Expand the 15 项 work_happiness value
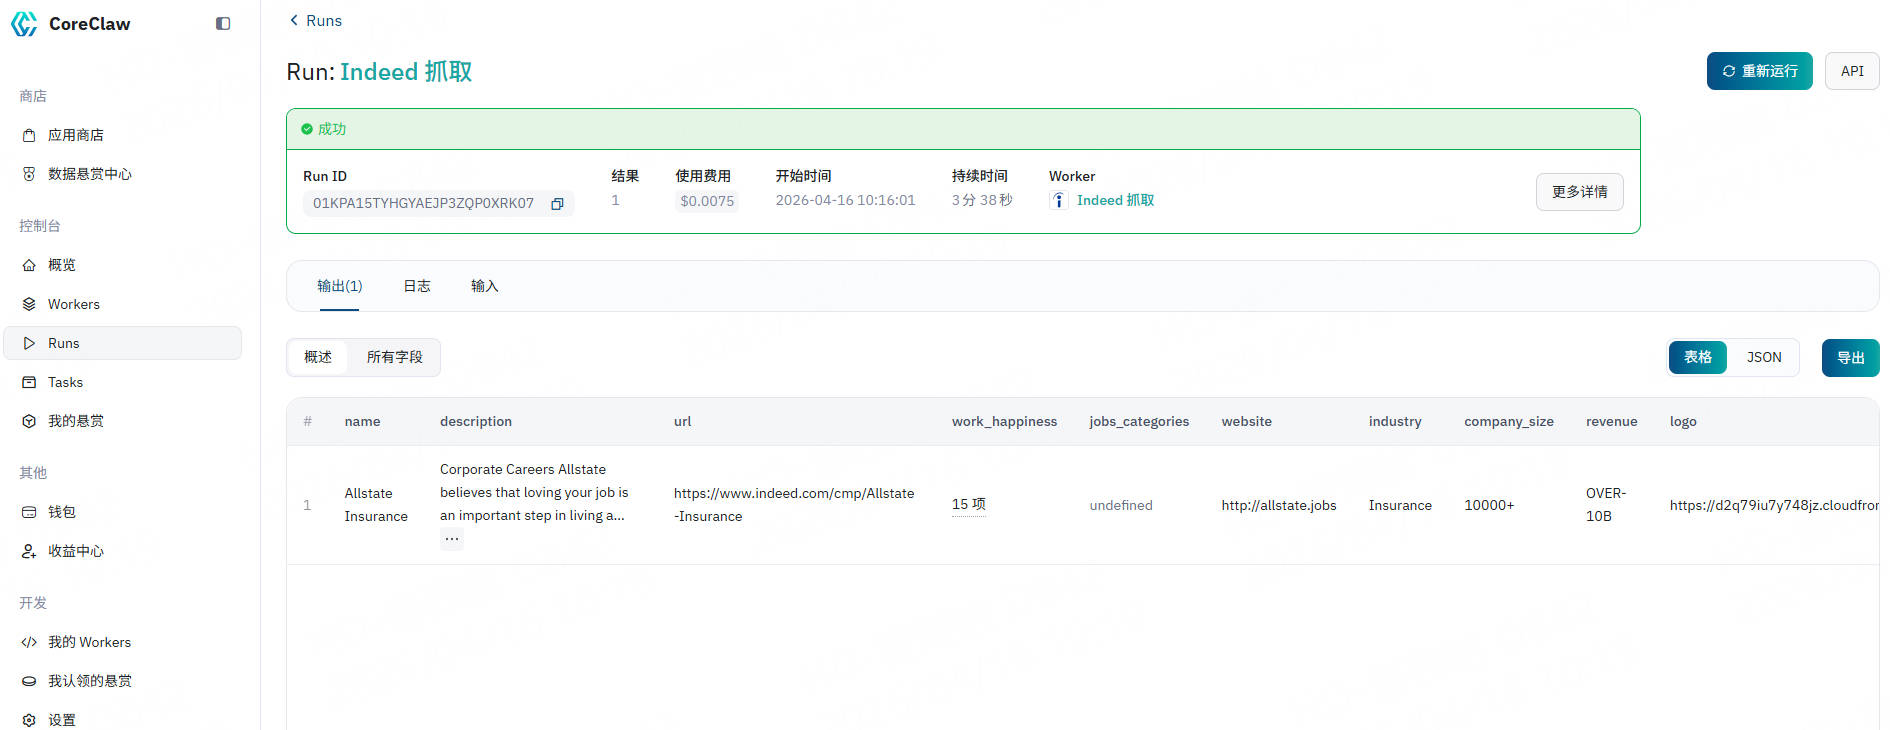 pyautogui.click(x=968, y=504)
